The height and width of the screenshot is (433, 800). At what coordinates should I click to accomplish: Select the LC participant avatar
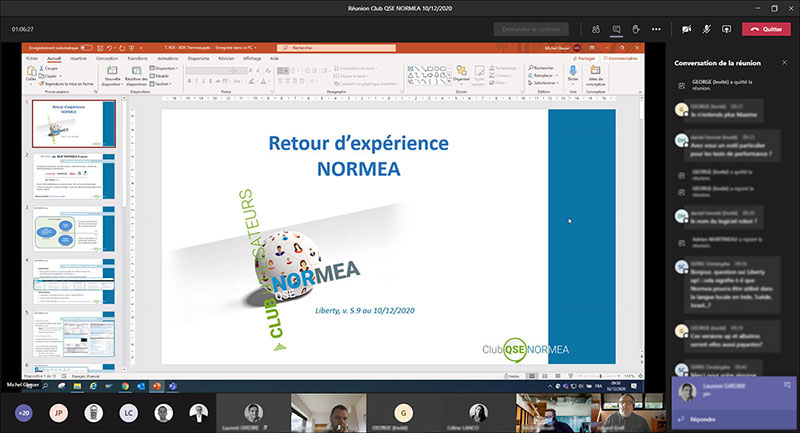[x=129, y=413]
